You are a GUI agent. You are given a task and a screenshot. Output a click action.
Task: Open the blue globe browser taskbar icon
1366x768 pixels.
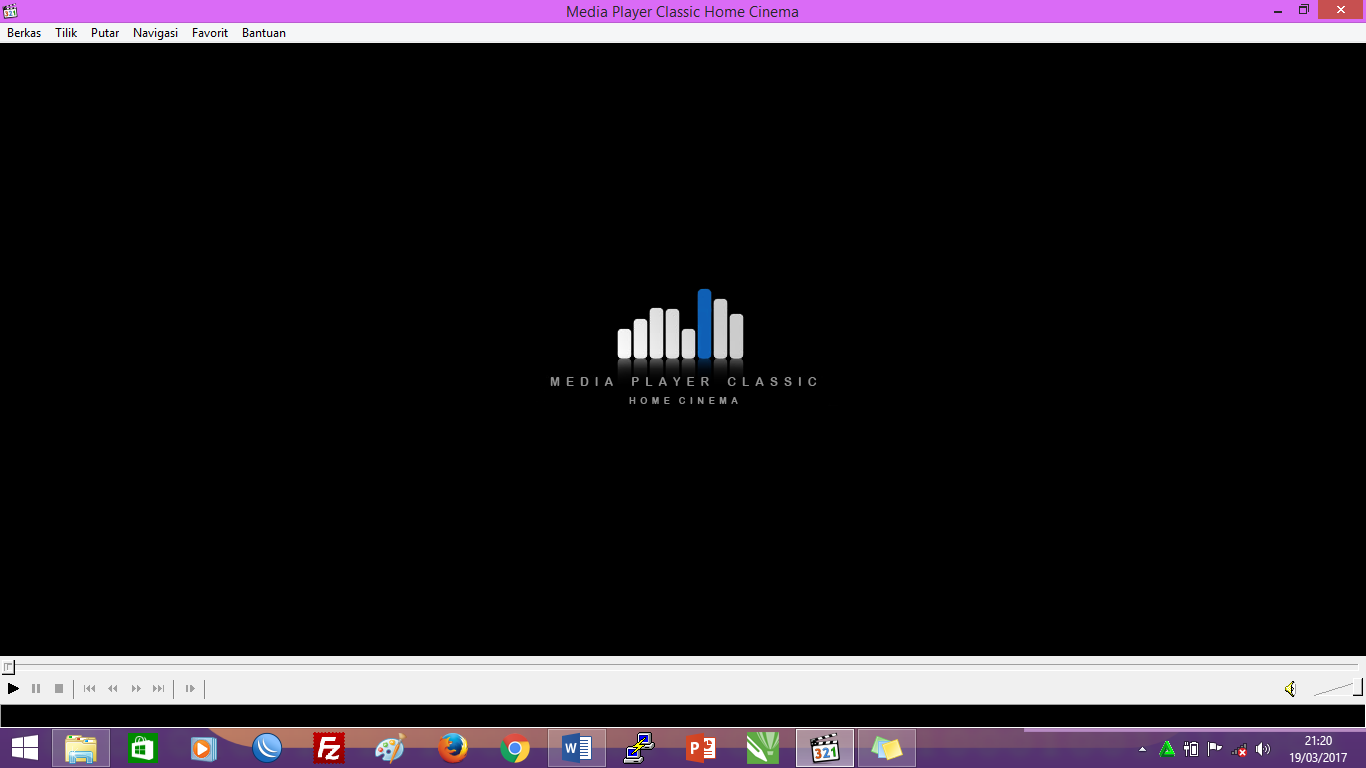[267, 748]
